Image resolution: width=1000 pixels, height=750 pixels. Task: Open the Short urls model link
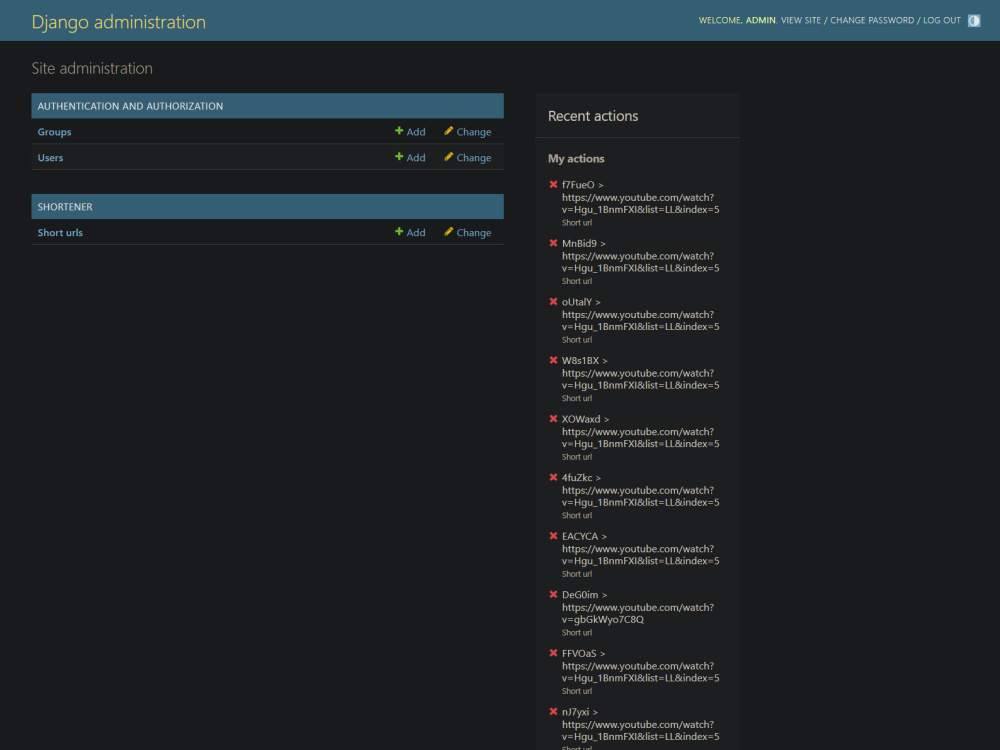60,233
